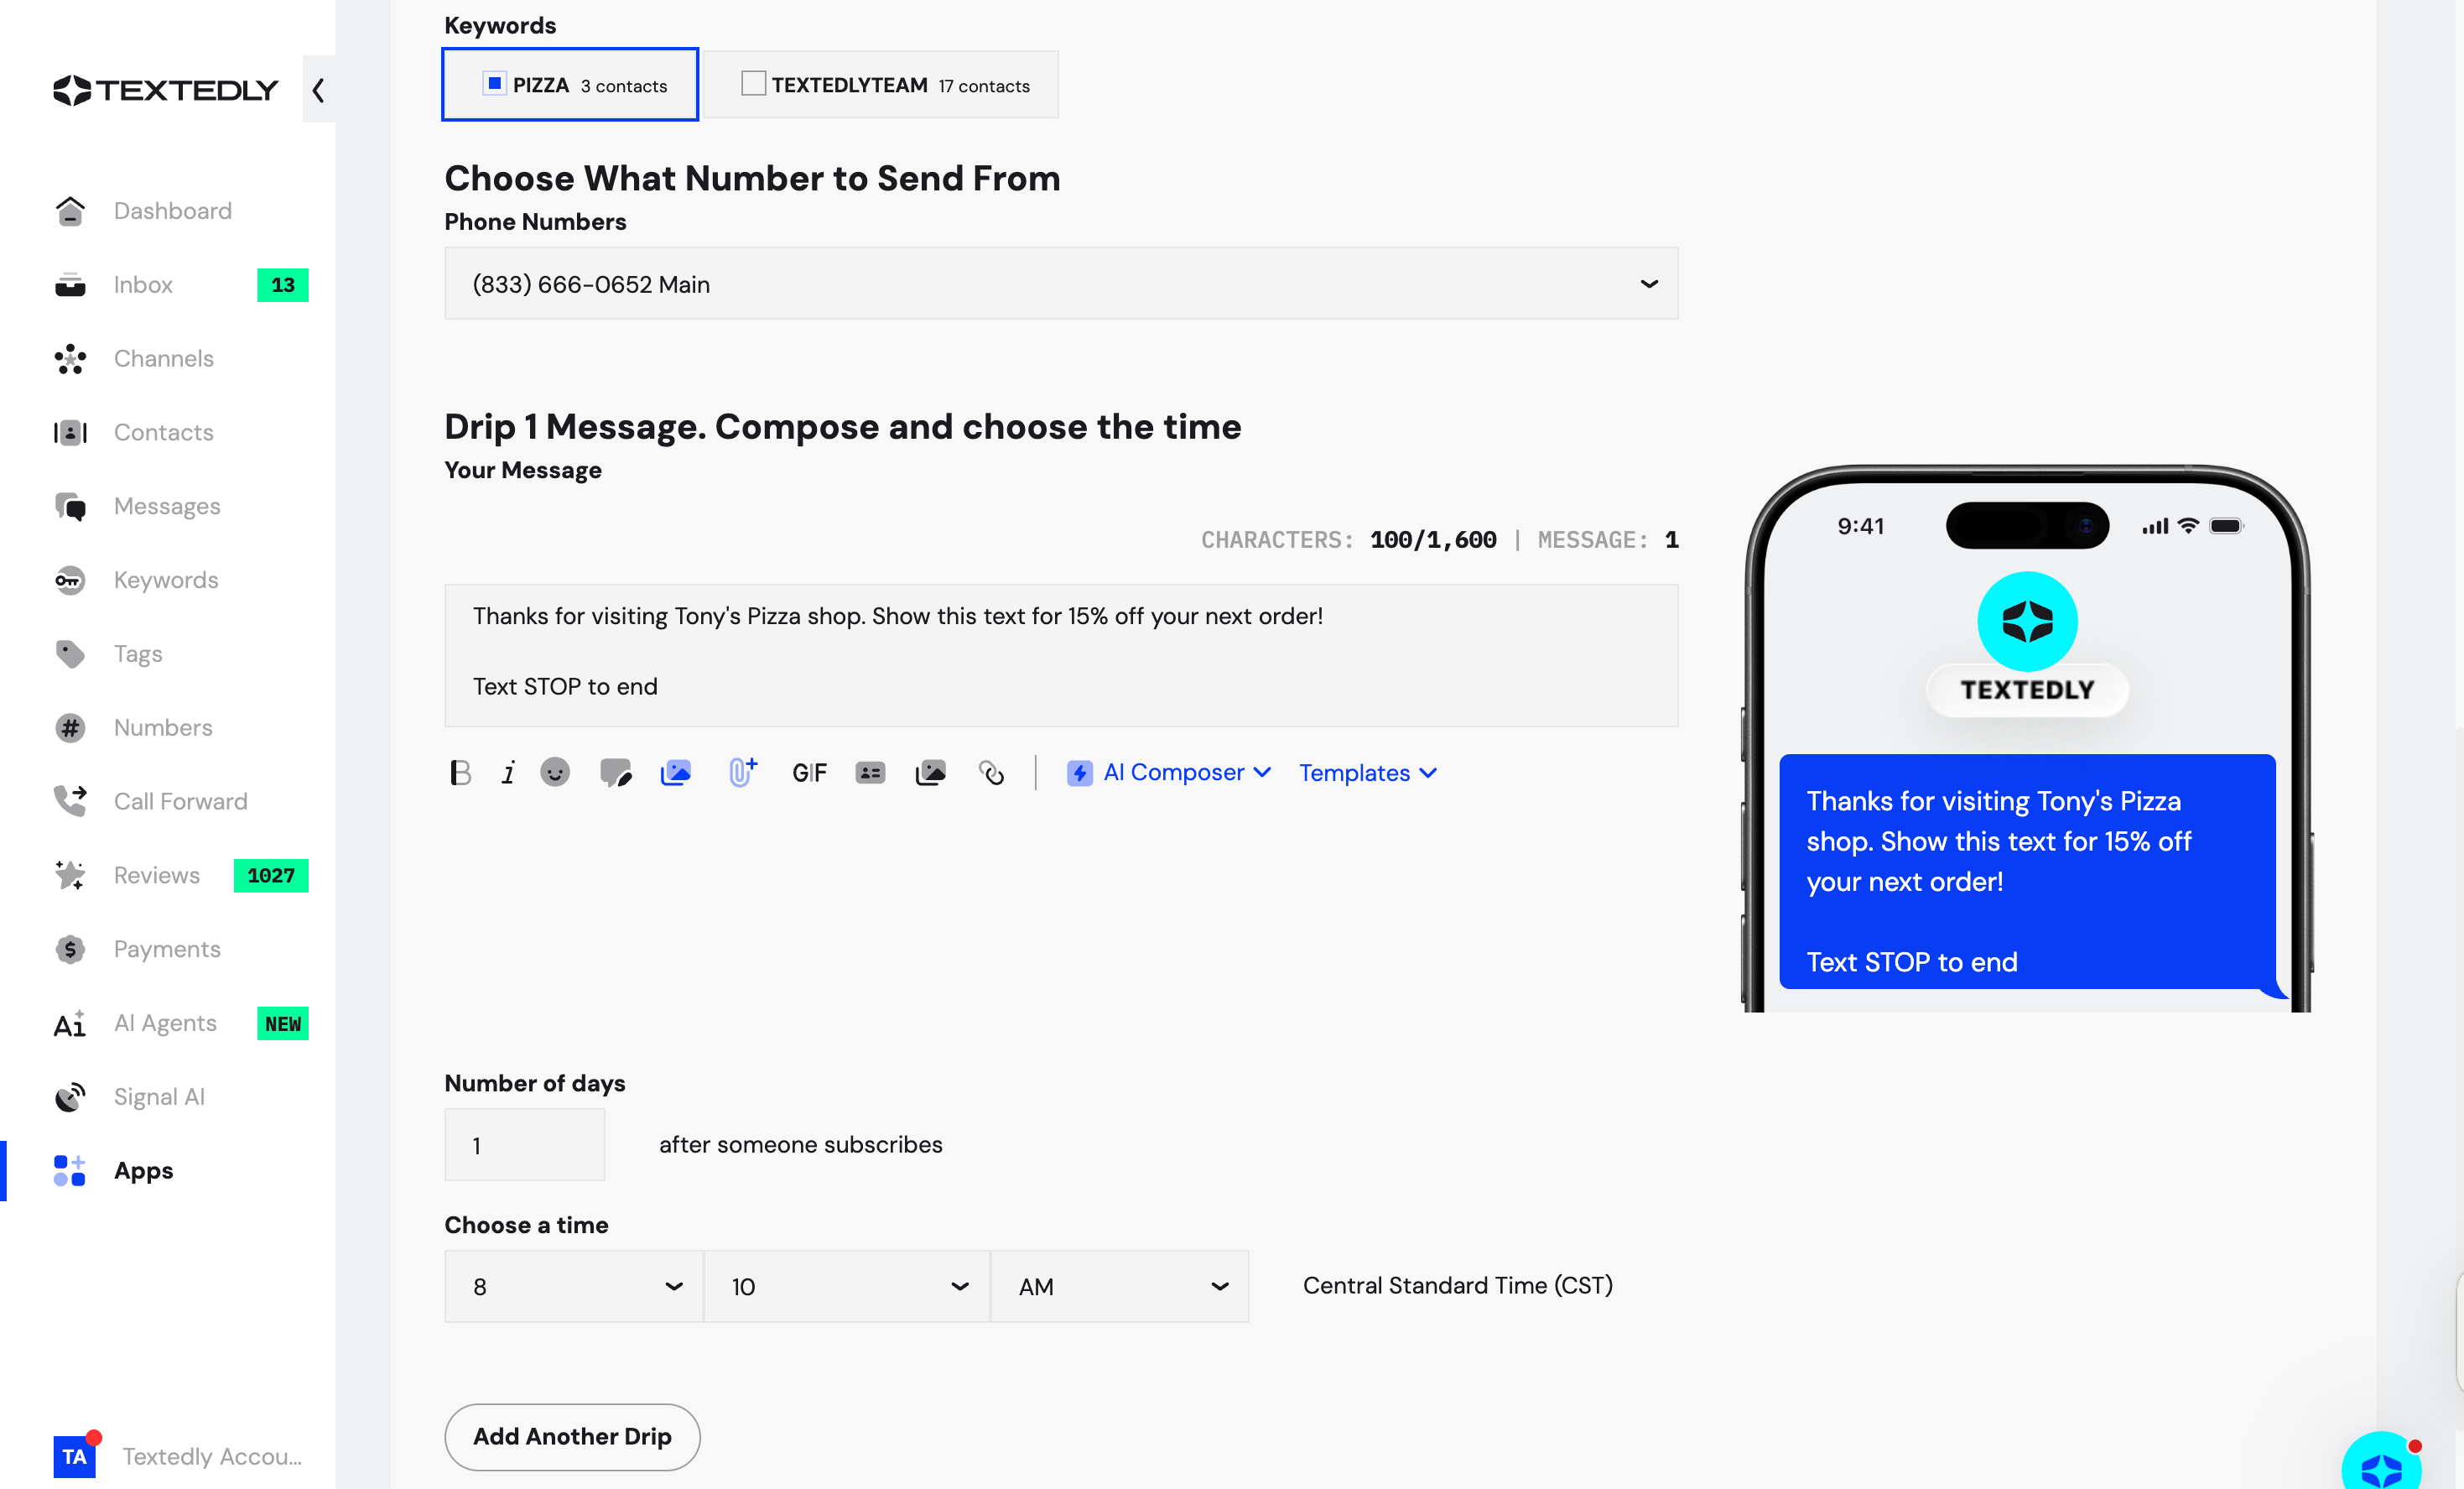Toggle the TEXTEDLYTEAM keyword checkbox
The width and height of the screenshot is (2464, 1489).
(x=753, y=83)
